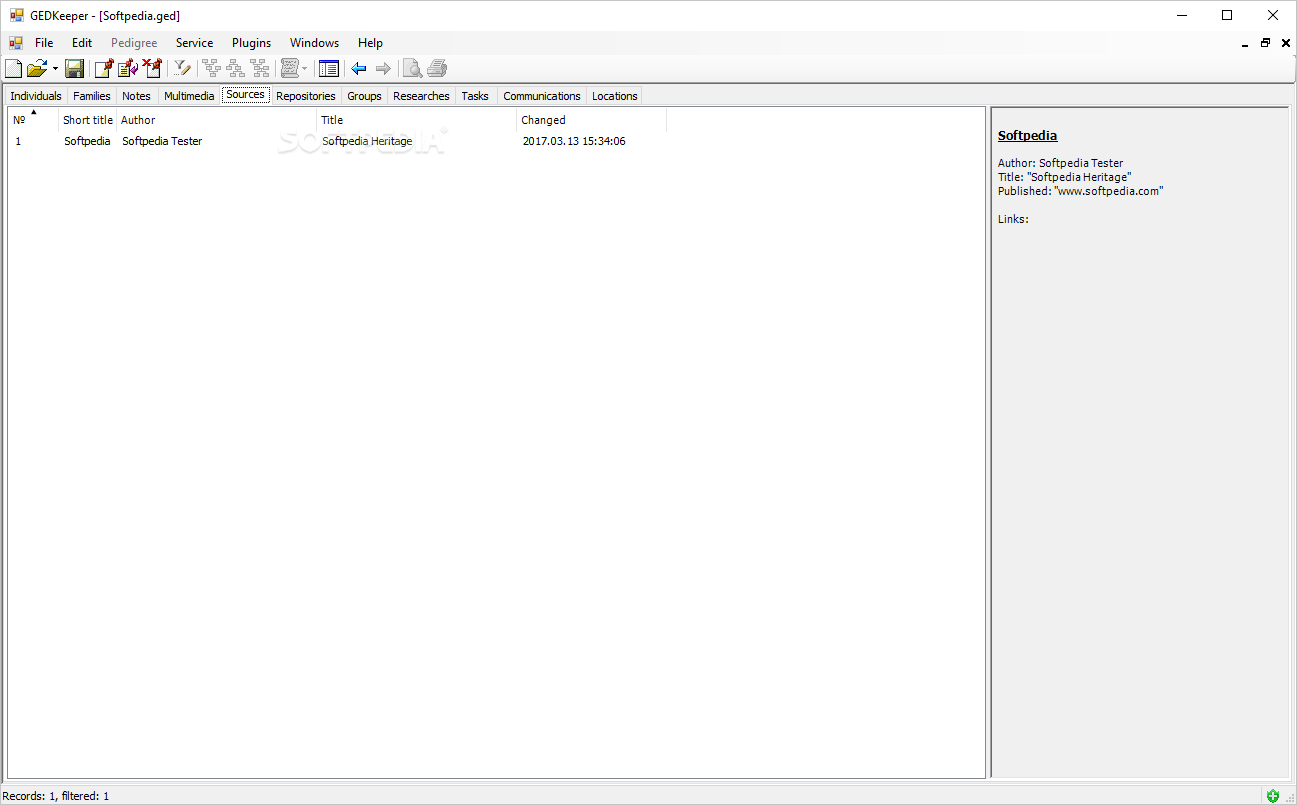The height and width of the screenshot is (805, 1297).
Task: Open the Plugins menu
Action: tap(251, 43)
